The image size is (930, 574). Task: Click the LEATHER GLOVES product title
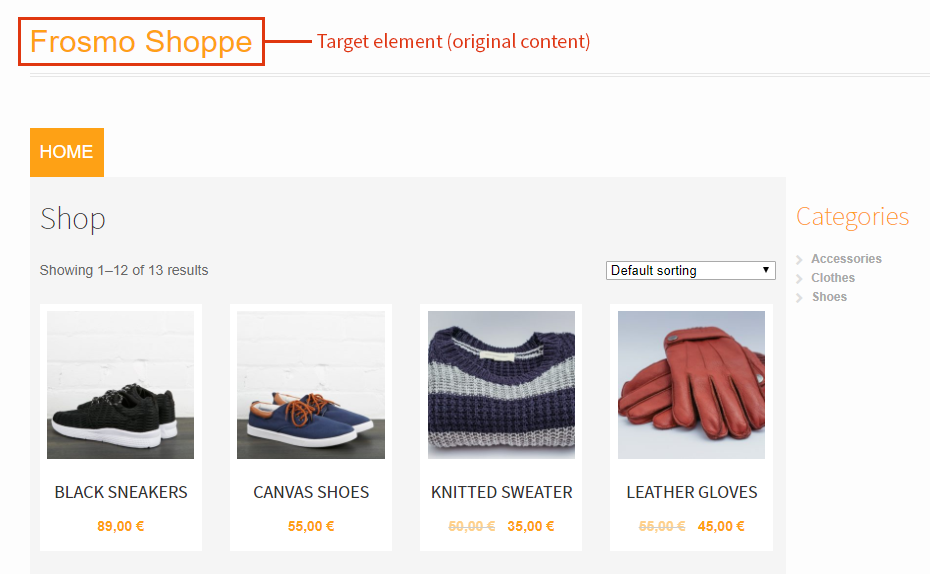point(691,492)
